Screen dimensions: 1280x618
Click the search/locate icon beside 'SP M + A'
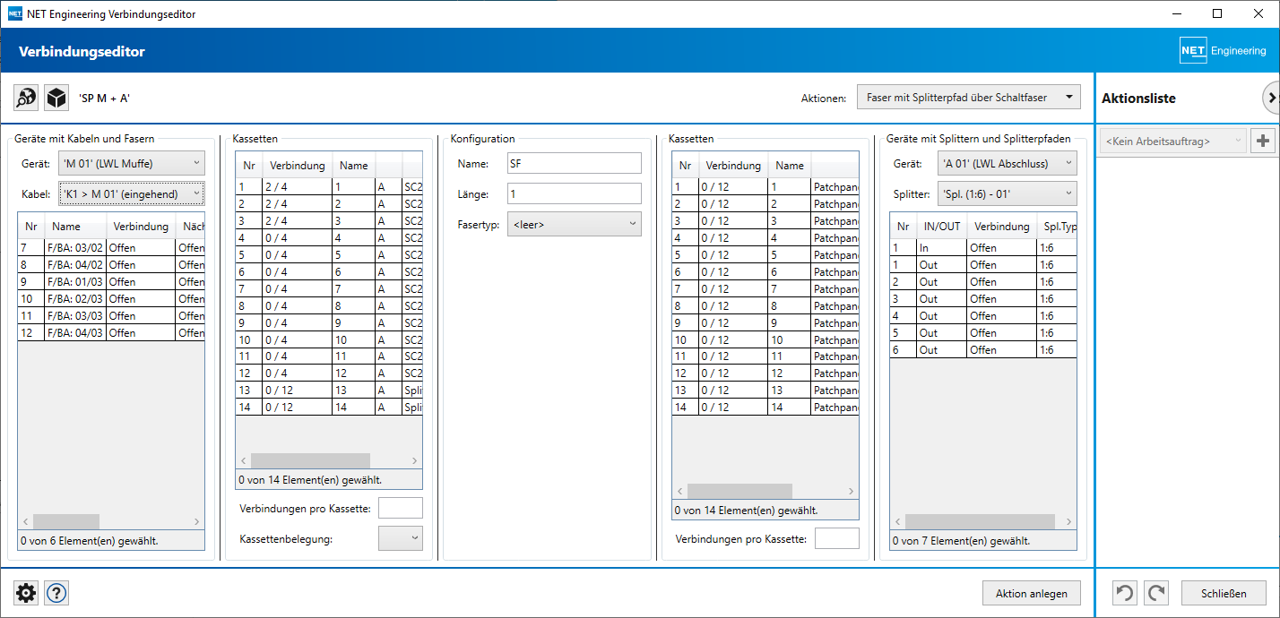tap(26, 98)
